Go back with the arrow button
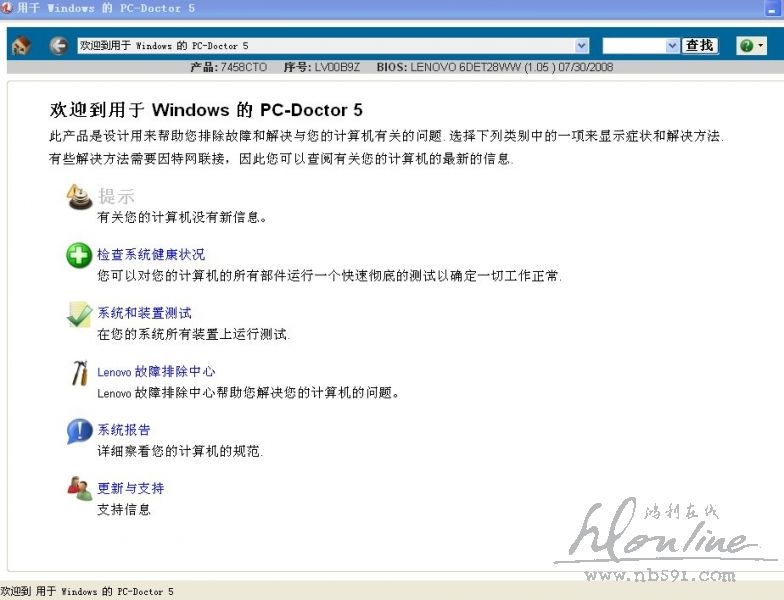 click(58, 46)
